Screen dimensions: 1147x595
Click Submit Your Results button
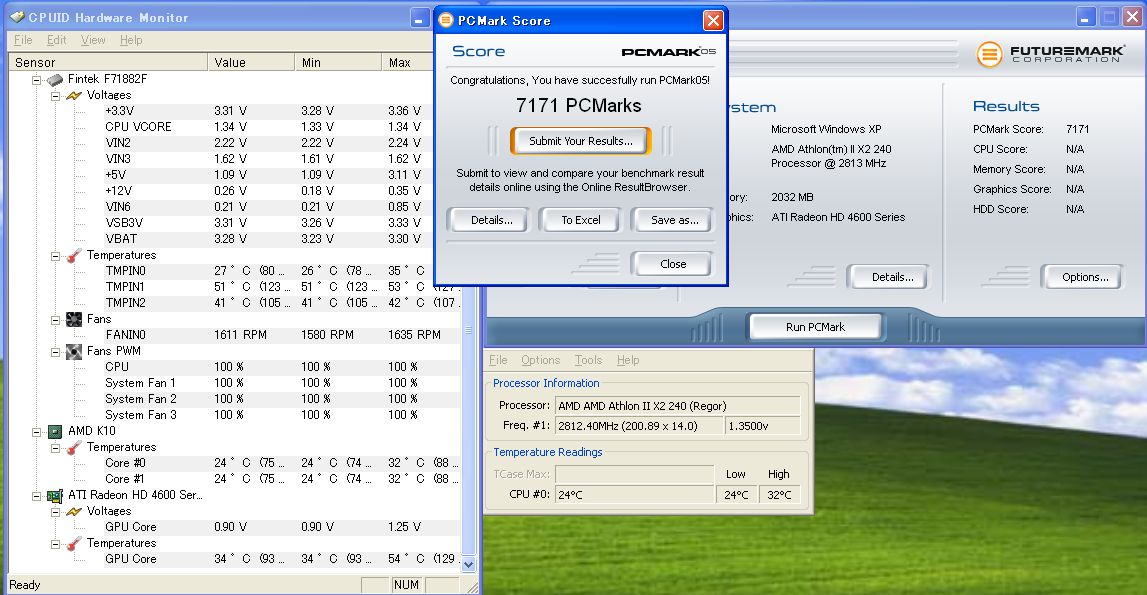(581, 141)
